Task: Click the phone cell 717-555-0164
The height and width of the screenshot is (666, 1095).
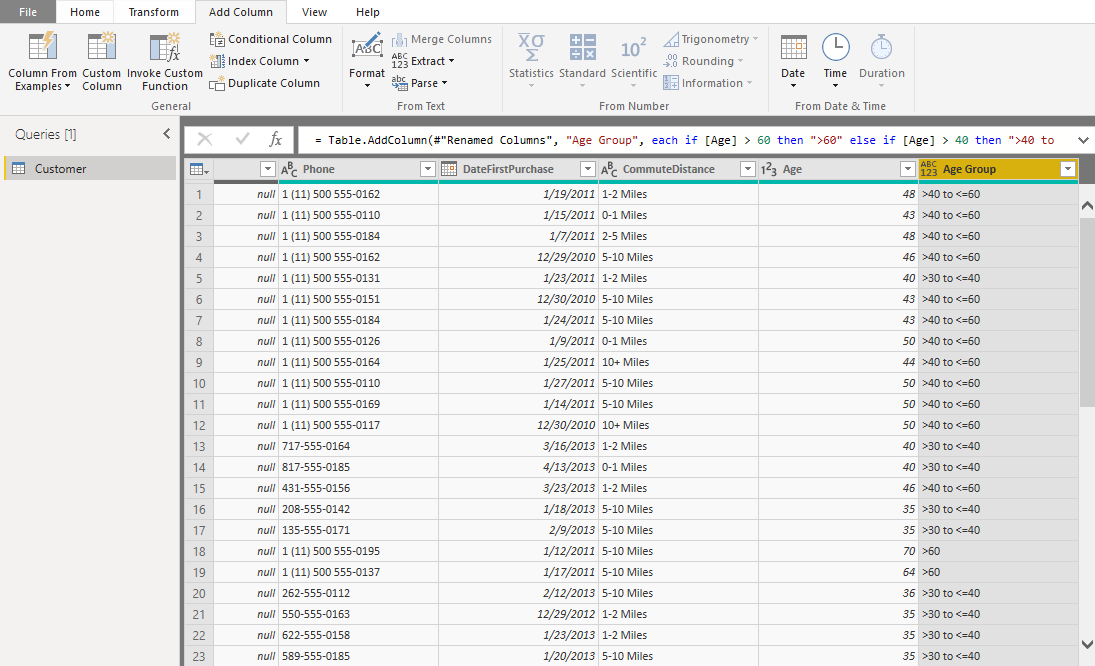Action: pyautogui.click(x=358, y=446)
